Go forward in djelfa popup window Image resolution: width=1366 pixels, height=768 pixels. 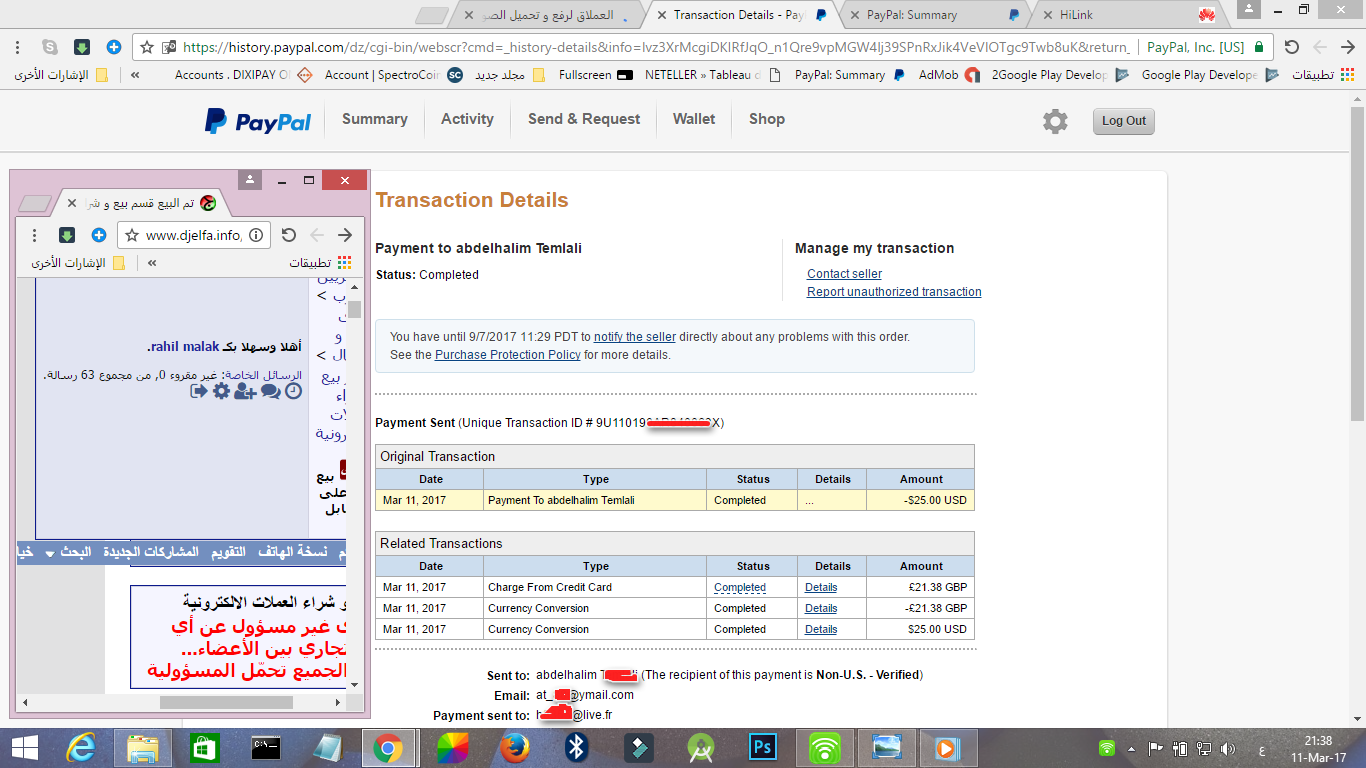click(x=345, y=235)
